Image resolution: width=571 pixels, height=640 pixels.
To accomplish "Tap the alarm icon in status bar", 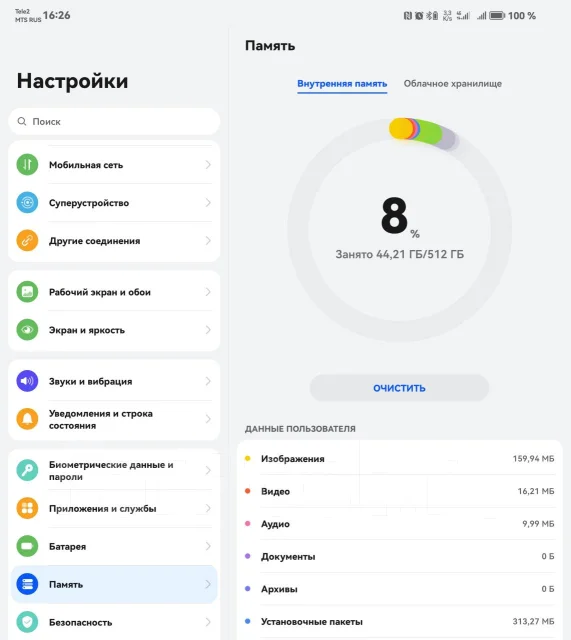I will [419, 16].
